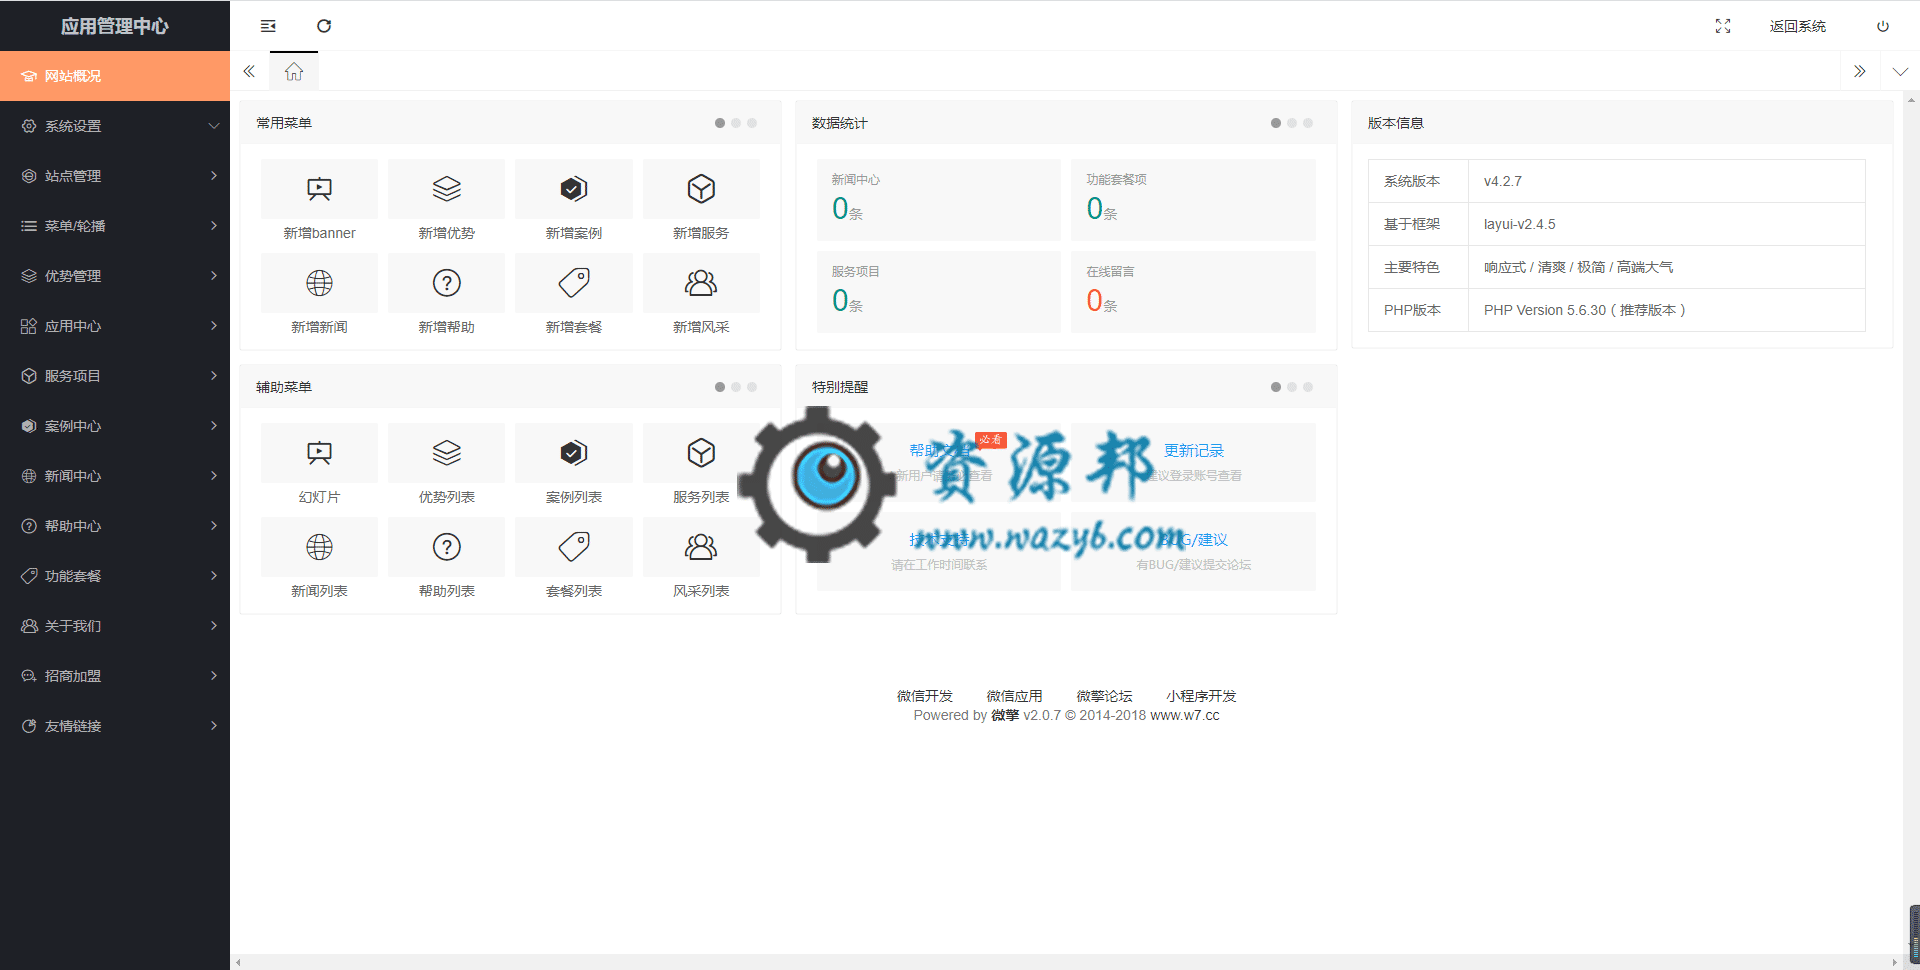The height and width of the screenshot is (970, 1920).
Task: Click www.w7.cc footer link
Action: coord(1185,715)
